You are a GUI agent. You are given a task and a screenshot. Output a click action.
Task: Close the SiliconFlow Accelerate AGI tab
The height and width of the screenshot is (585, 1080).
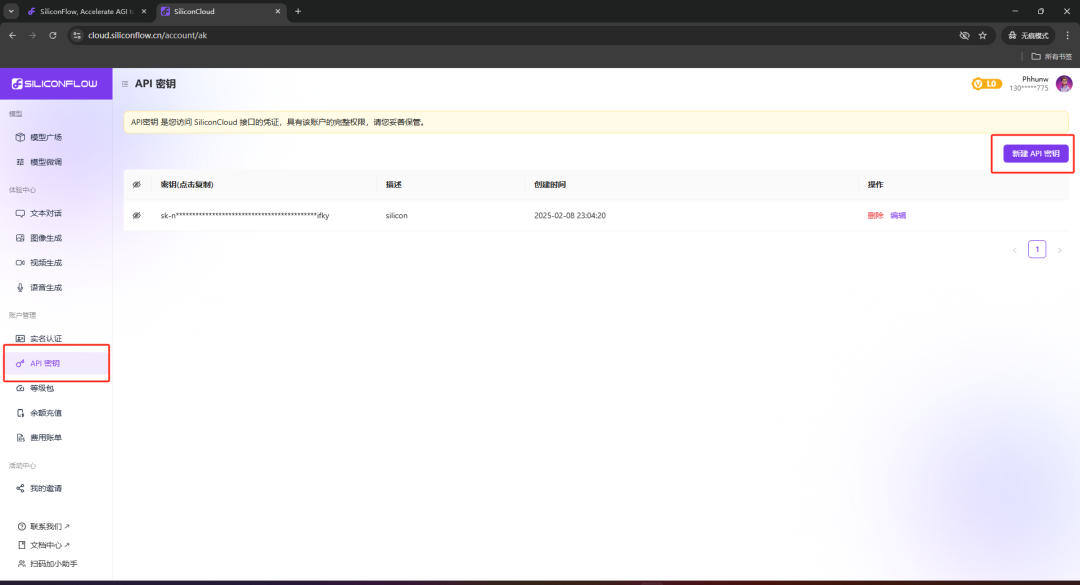click(x=144, y=11)
